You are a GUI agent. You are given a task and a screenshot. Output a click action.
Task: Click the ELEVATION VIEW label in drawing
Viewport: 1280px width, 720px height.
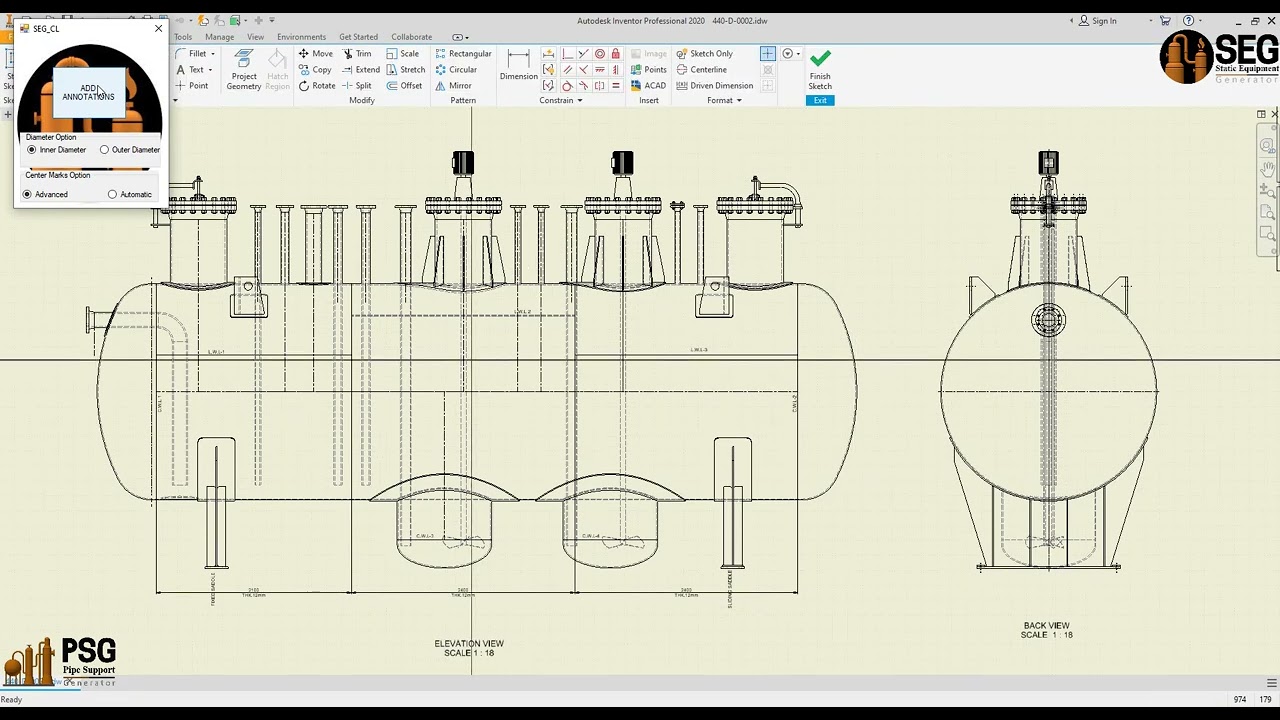469,644
